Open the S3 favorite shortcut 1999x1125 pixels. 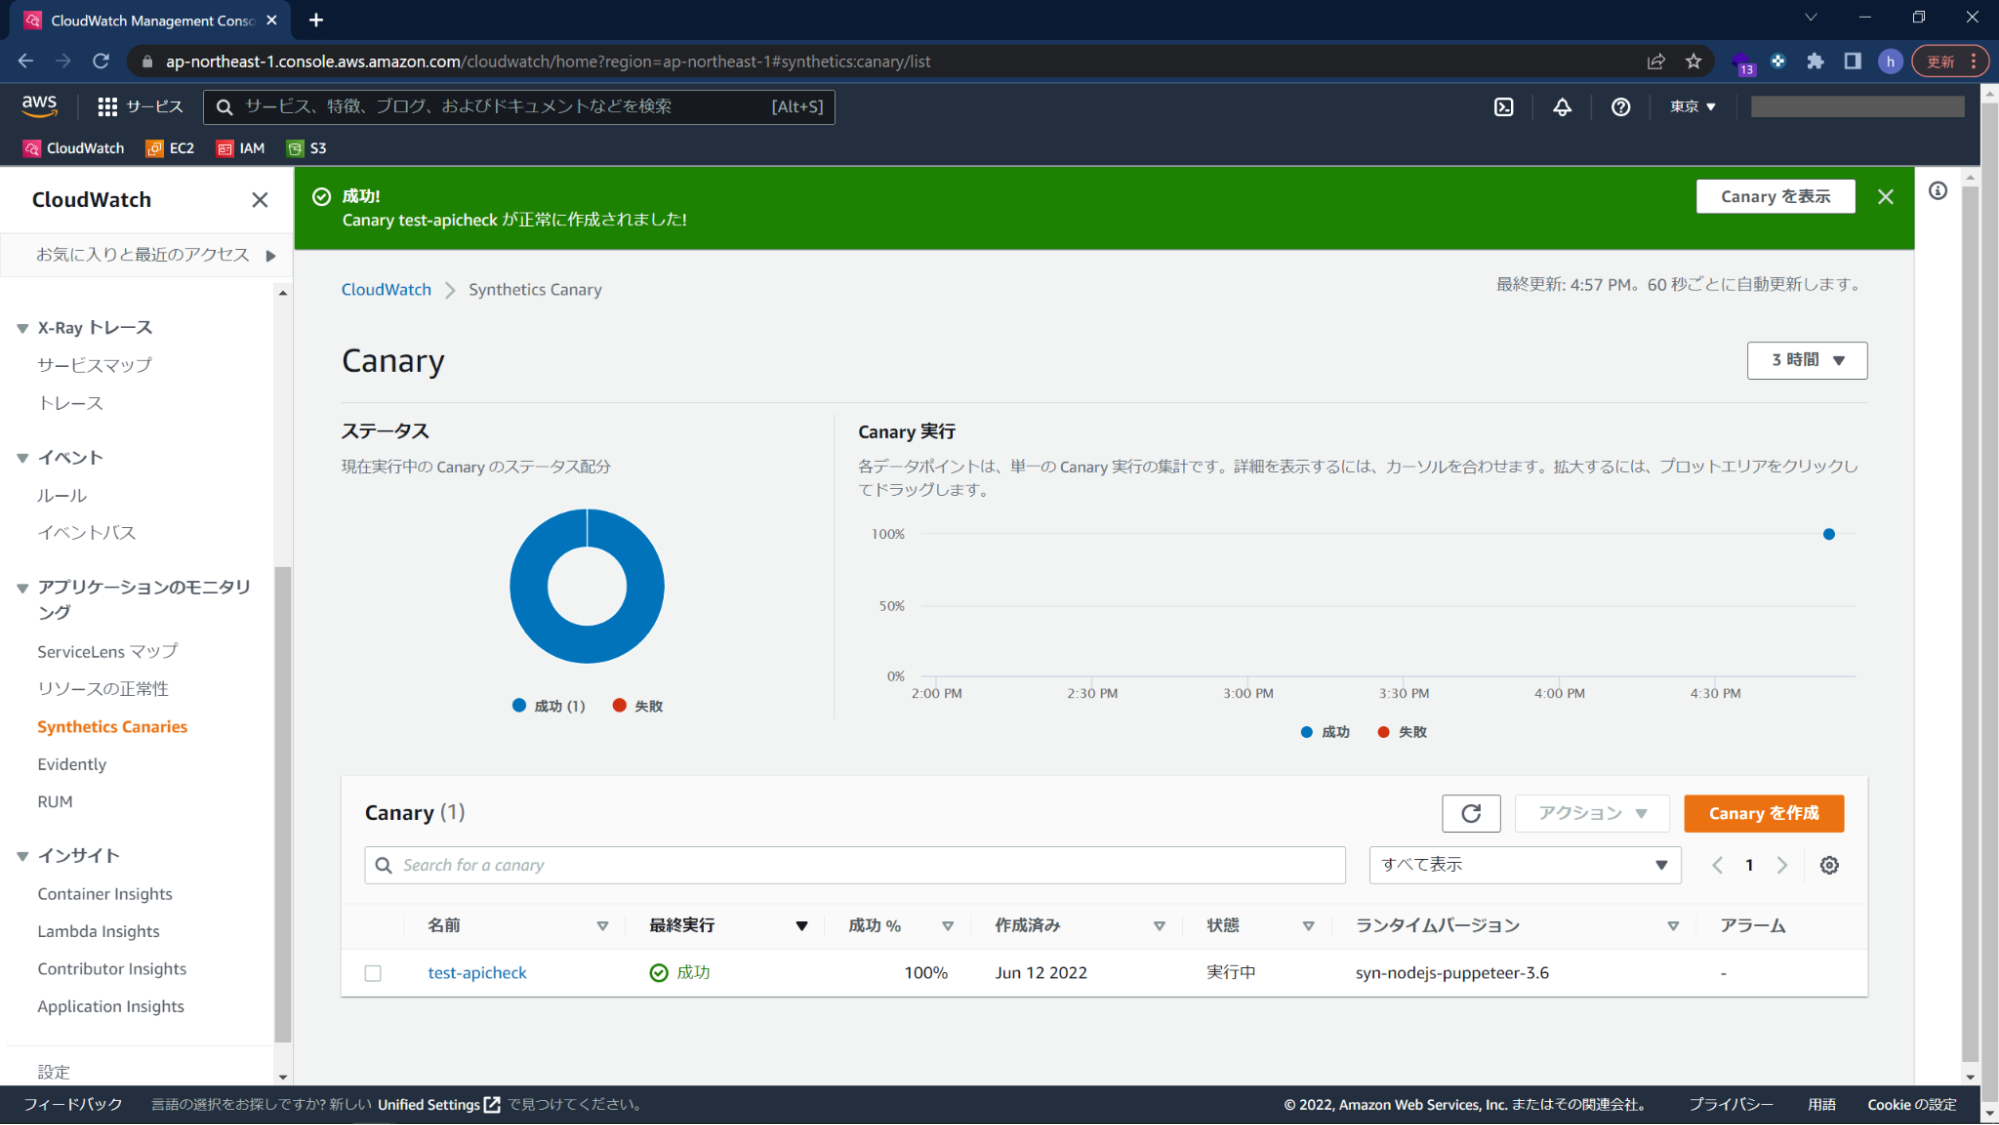pyautogui.click(x=307, y=148)
